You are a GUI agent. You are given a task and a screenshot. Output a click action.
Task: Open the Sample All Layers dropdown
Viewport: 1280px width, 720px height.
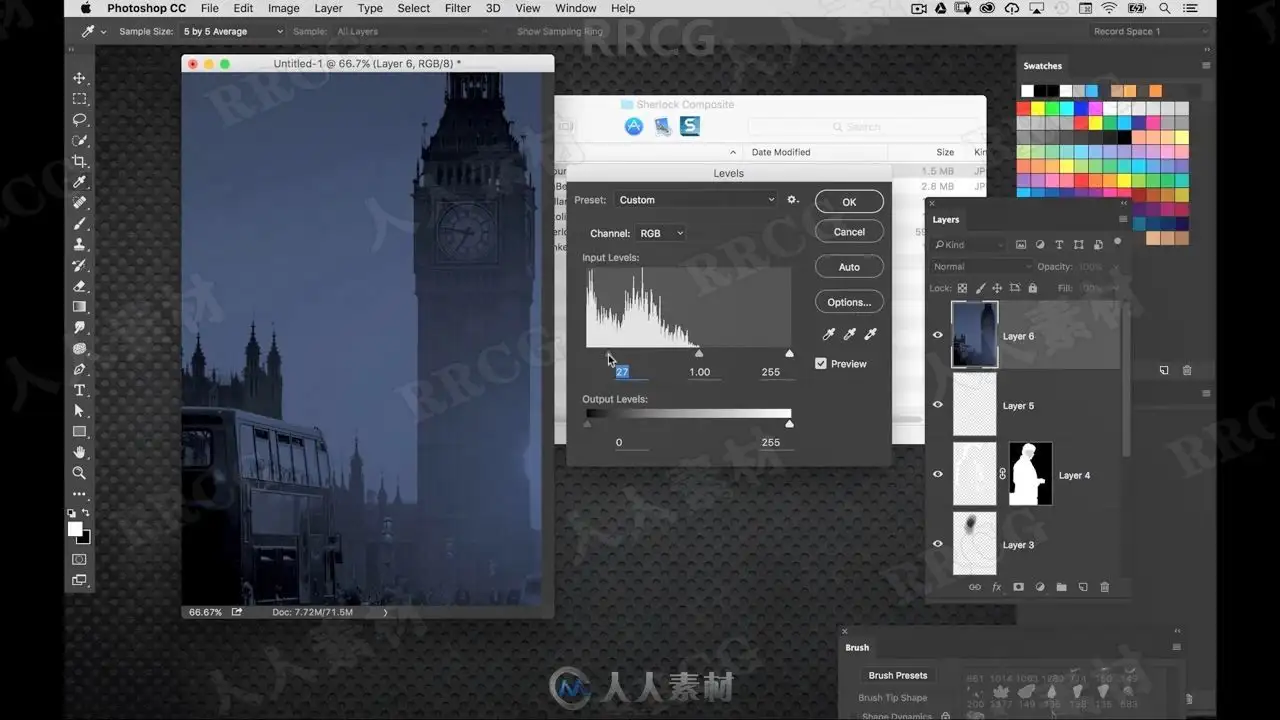pyautogui.click(x=411, y=32)
